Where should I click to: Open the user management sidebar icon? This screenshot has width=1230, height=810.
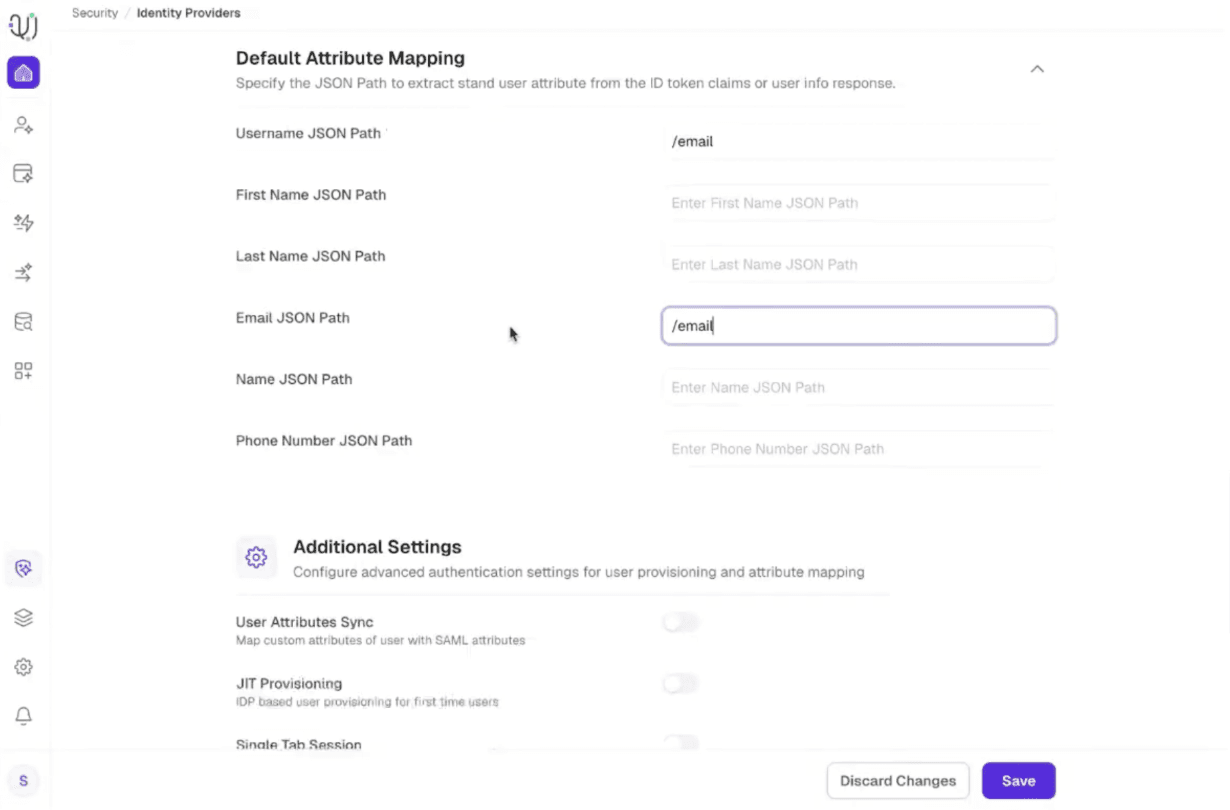click(23, 125)
